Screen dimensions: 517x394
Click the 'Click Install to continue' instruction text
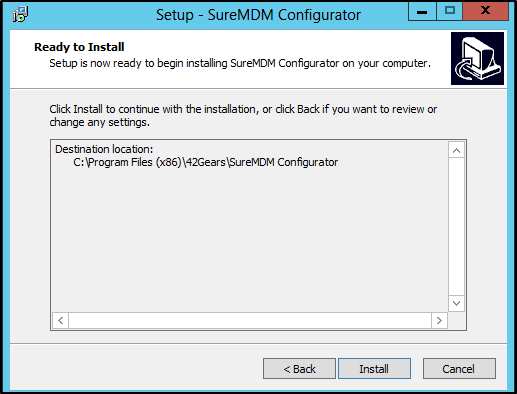[243, 116]
